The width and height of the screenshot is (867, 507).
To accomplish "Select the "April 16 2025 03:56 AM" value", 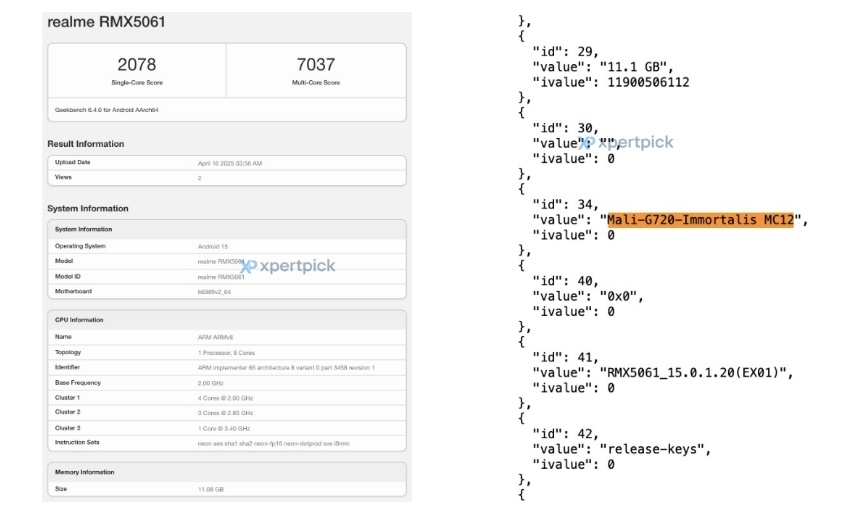I will 230,164.
